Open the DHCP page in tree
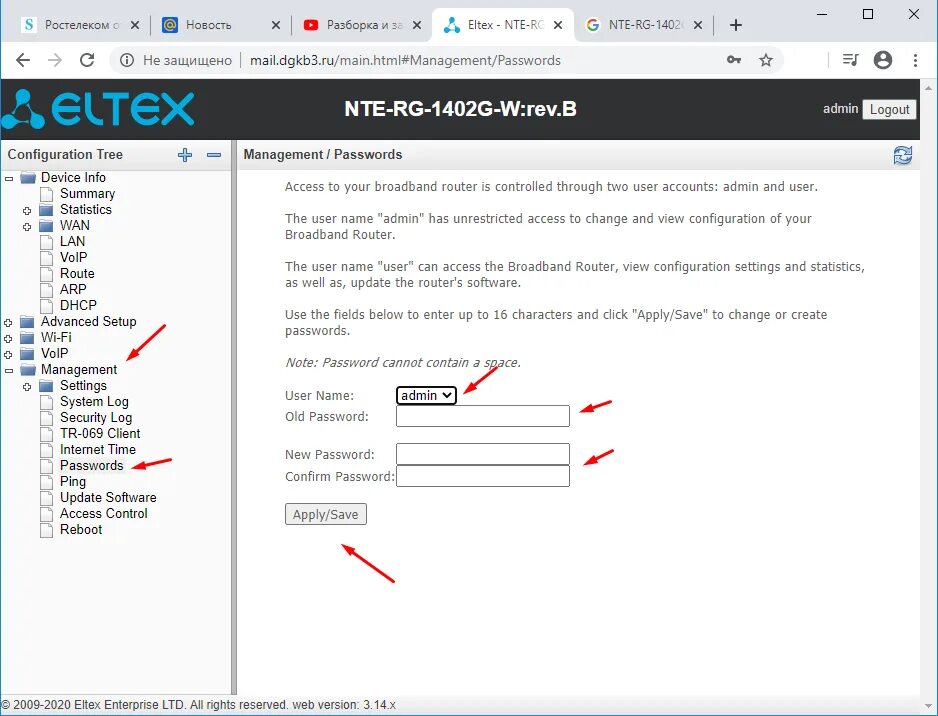Screen dimensions: 938x716 78,306
